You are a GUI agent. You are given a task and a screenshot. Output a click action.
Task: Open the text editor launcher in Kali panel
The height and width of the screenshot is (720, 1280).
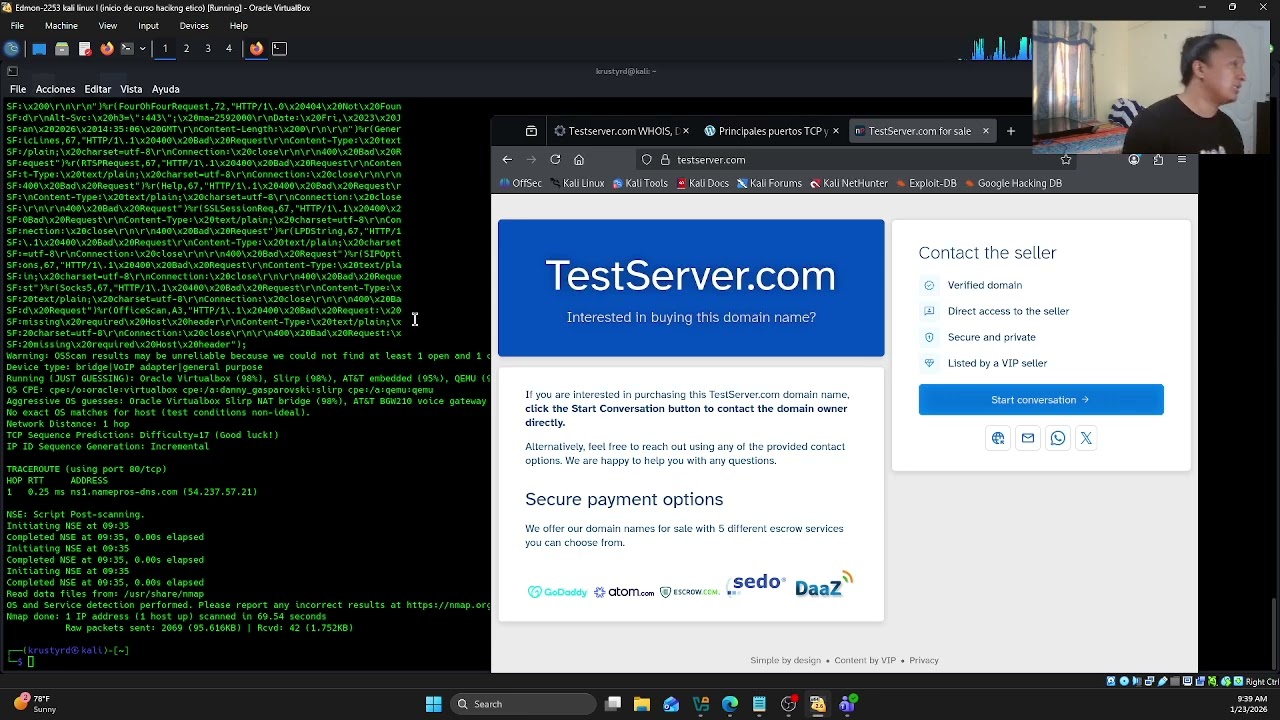[85, 48]
